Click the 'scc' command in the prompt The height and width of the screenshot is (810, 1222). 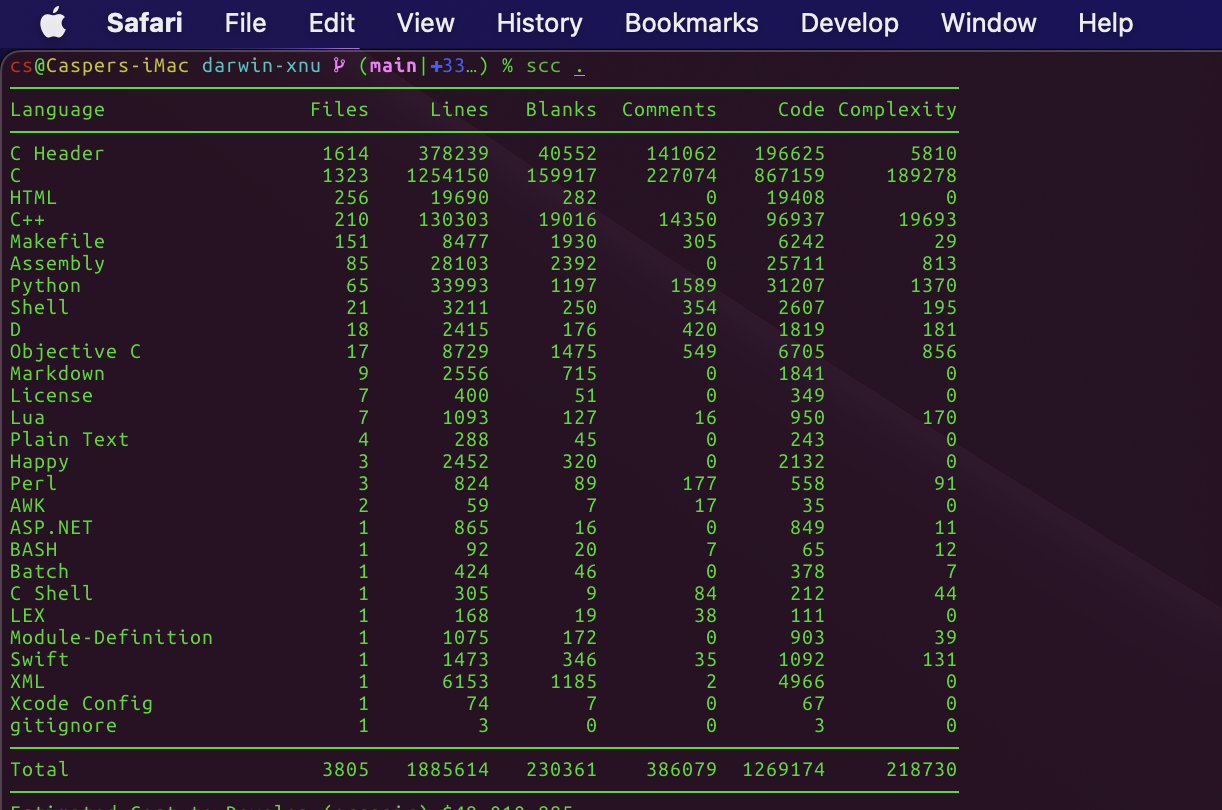coord(544,66)
